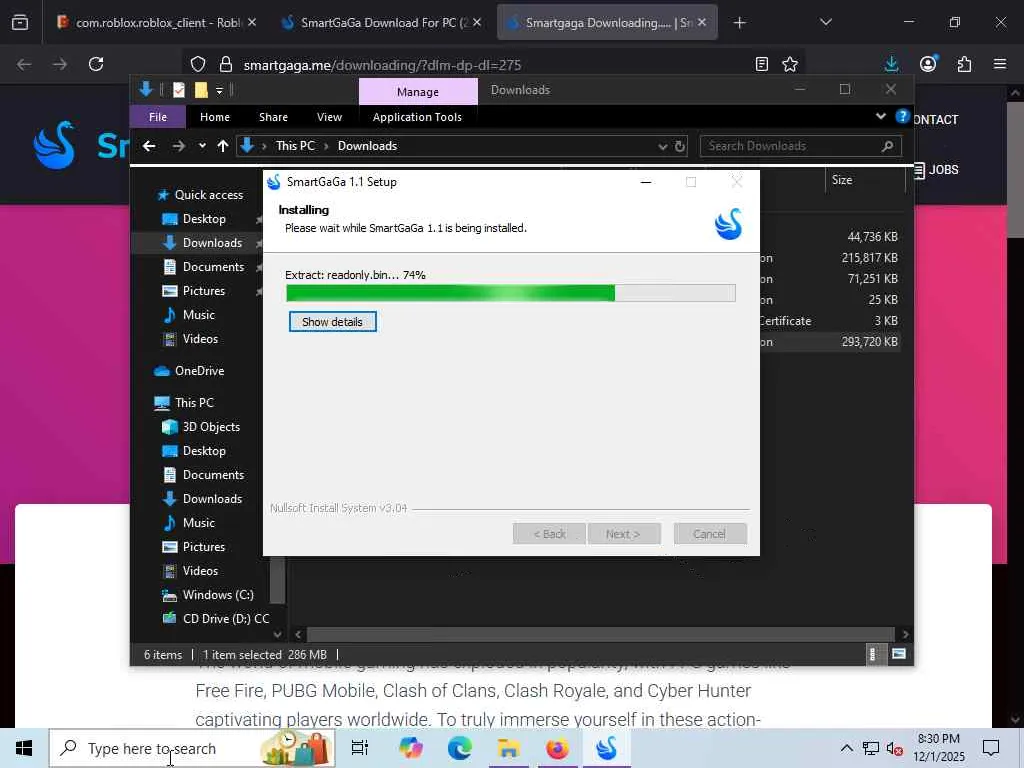Open Microsoft Edge from taskbar
The height and width of the screenshot is (768, 1024).
(x=460, y=748)
